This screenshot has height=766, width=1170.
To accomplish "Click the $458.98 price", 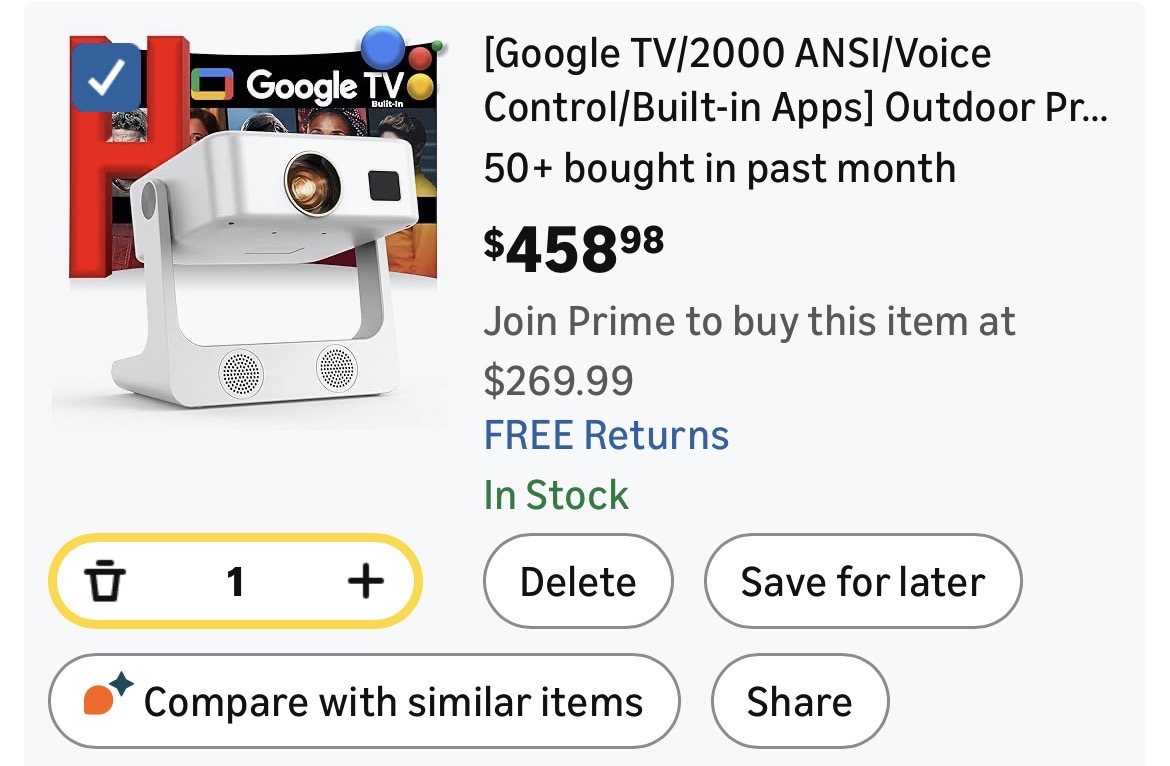I will click(x=573, y=248).
